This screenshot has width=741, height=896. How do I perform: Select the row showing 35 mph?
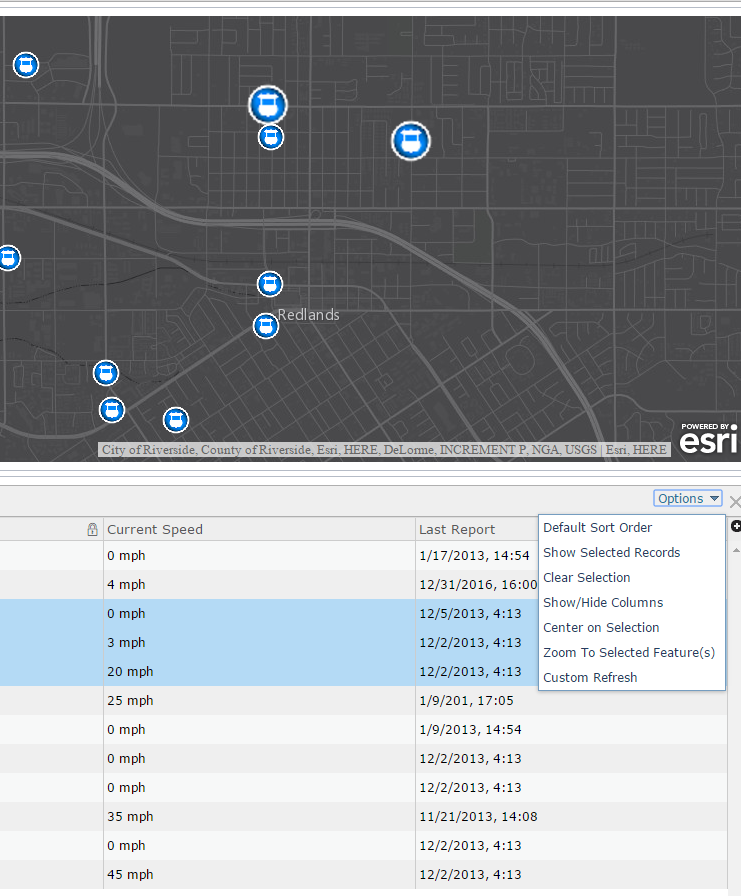click(260, 817)
